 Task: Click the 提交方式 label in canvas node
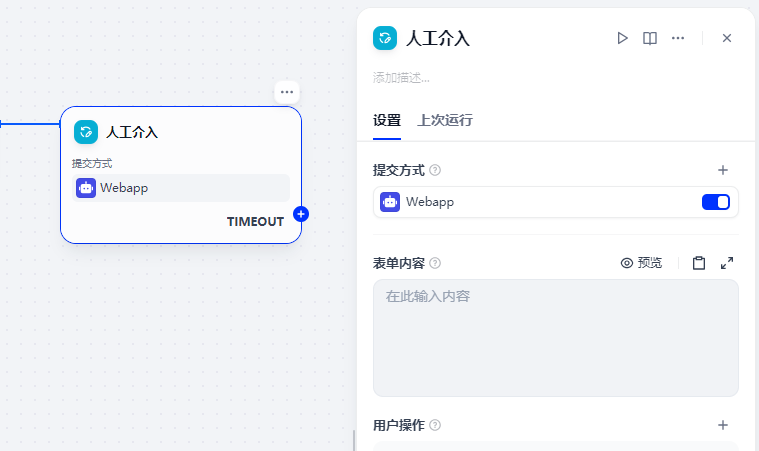(92, 164)
